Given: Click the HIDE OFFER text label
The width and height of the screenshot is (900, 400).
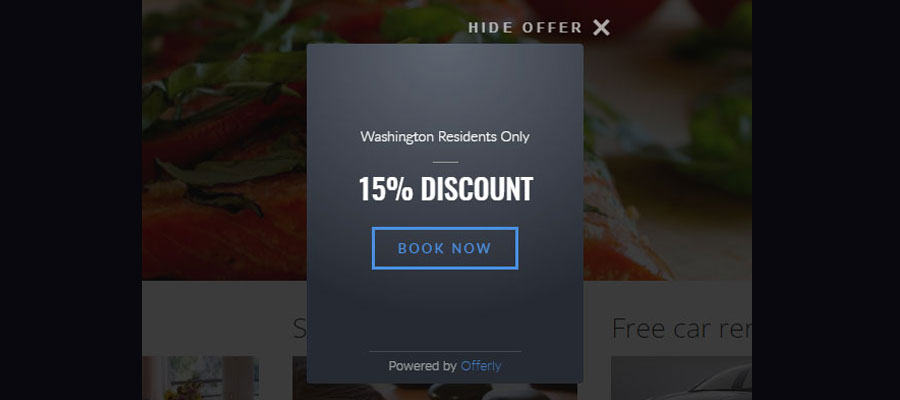Looking at the screenshot, I should (525, 28).
